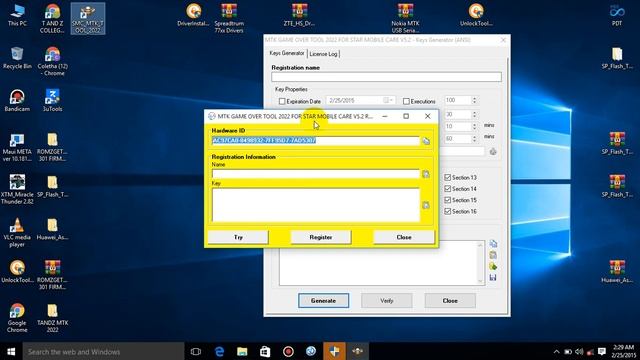Open volume control in system tray
The image size is (640, 360).
pyautogui.click(x=579, y=351)
